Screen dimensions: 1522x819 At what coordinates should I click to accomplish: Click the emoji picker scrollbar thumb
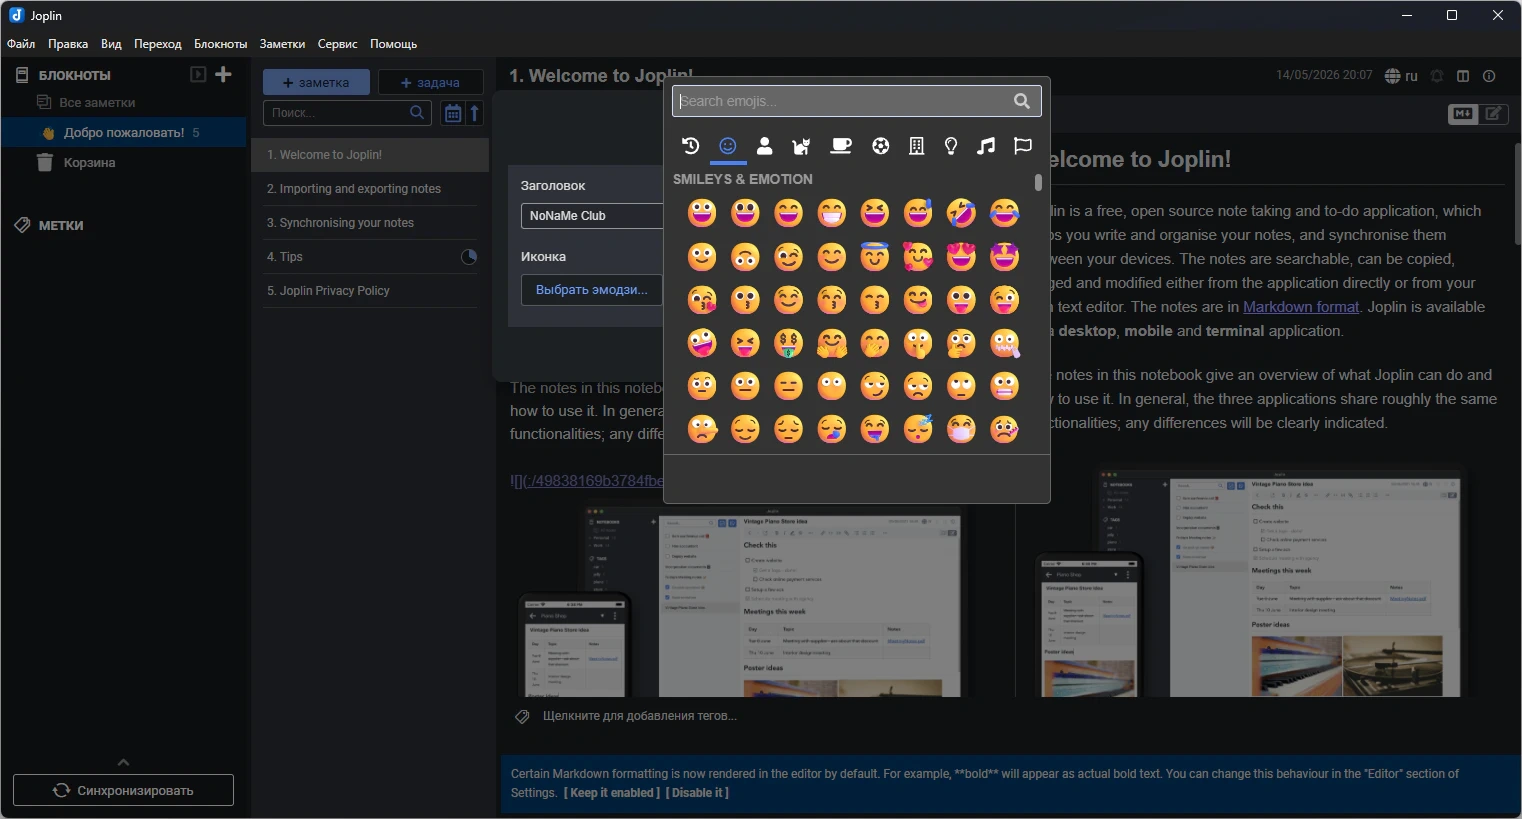(x=1038, y=182)
